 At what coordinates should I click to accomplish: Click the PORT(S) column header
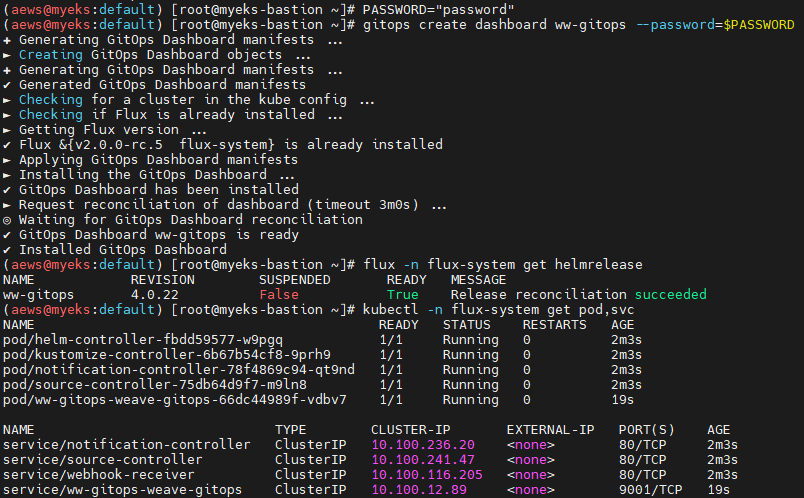coord(646,429)
